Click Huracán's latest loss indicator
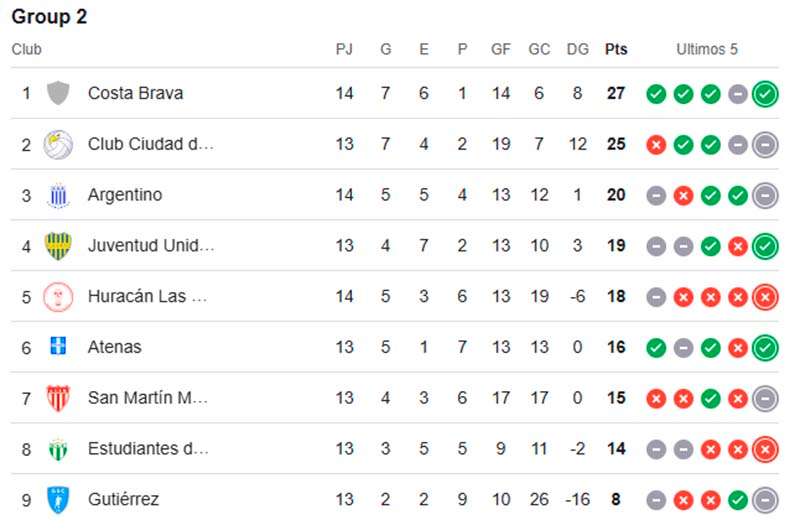This screenshot has width=800, height=530. 765,297
